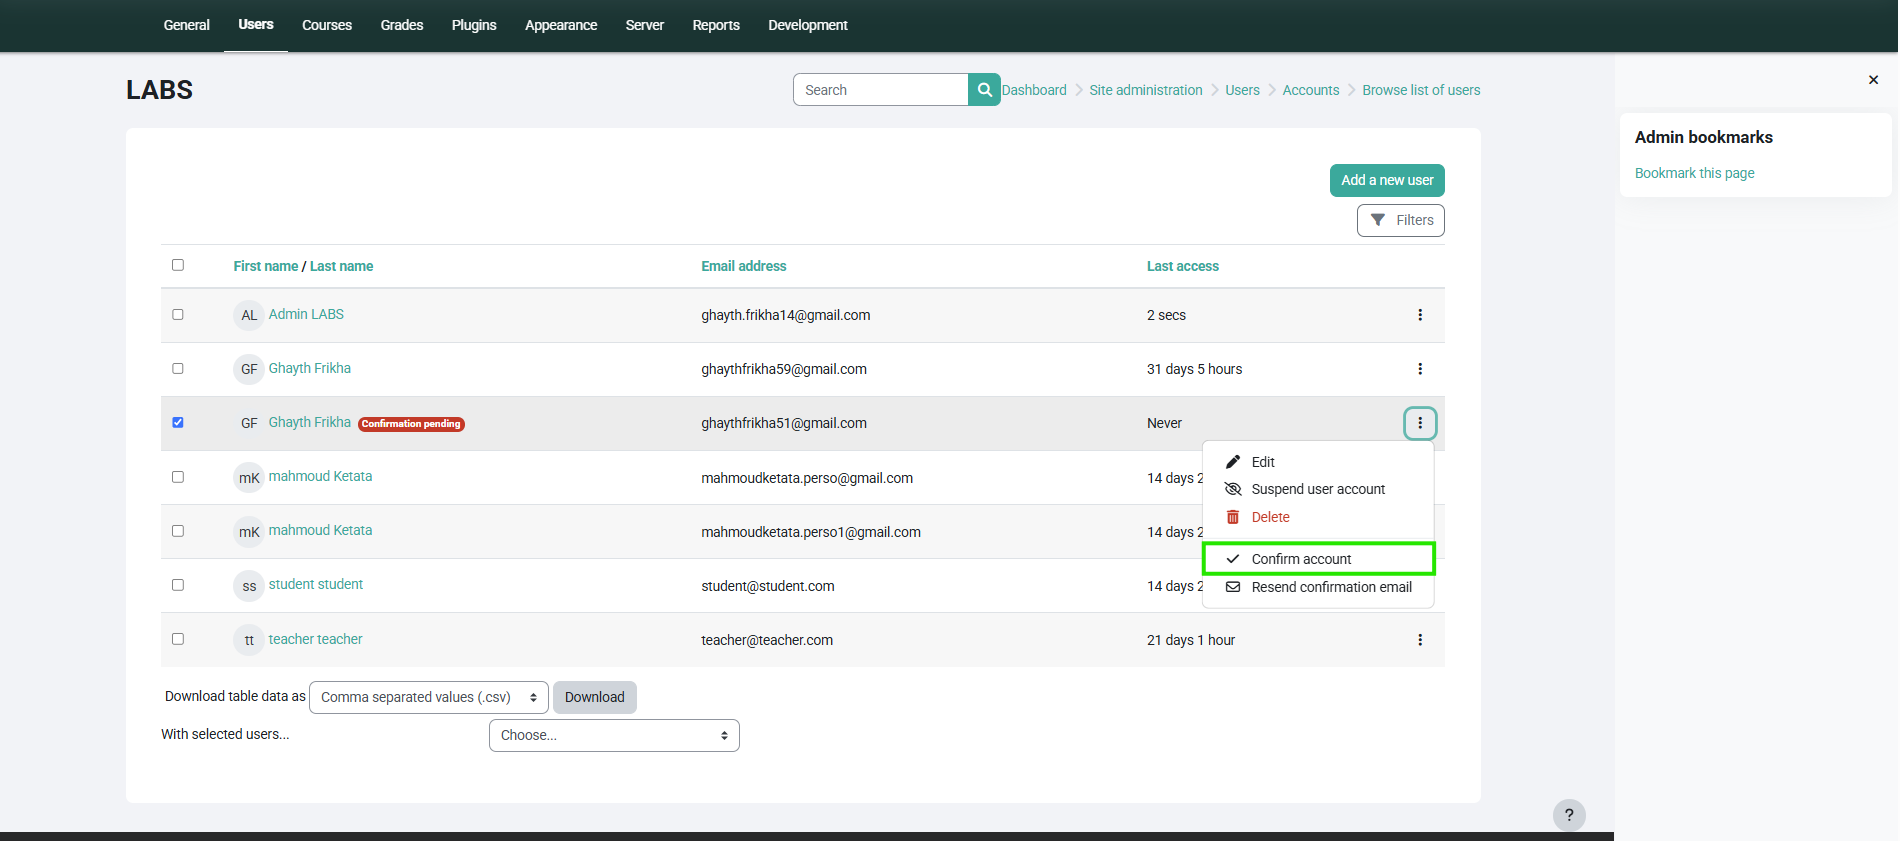This screenshot has width=1900, height=841.
Task: Toggle the select-all users checkbox
Action: click(x=178, y=265)
